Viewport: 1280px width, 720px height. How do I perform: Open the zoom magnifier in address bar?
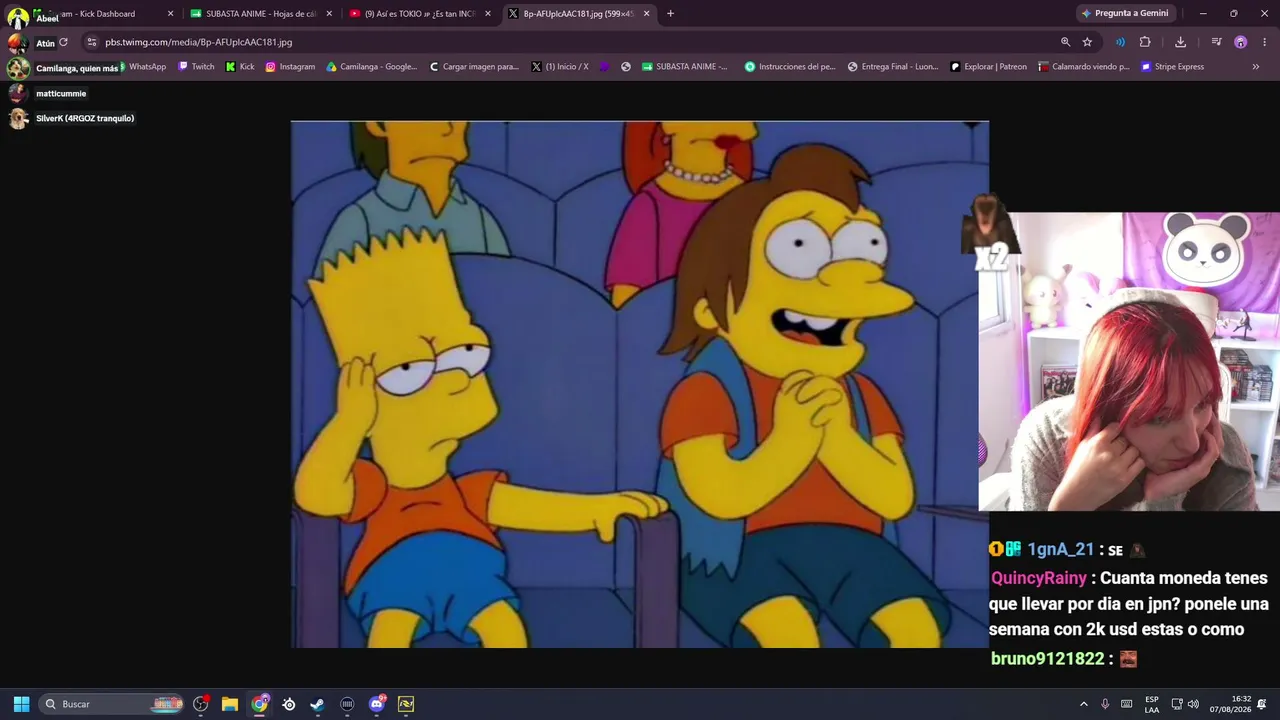[x=1065, y=42]
